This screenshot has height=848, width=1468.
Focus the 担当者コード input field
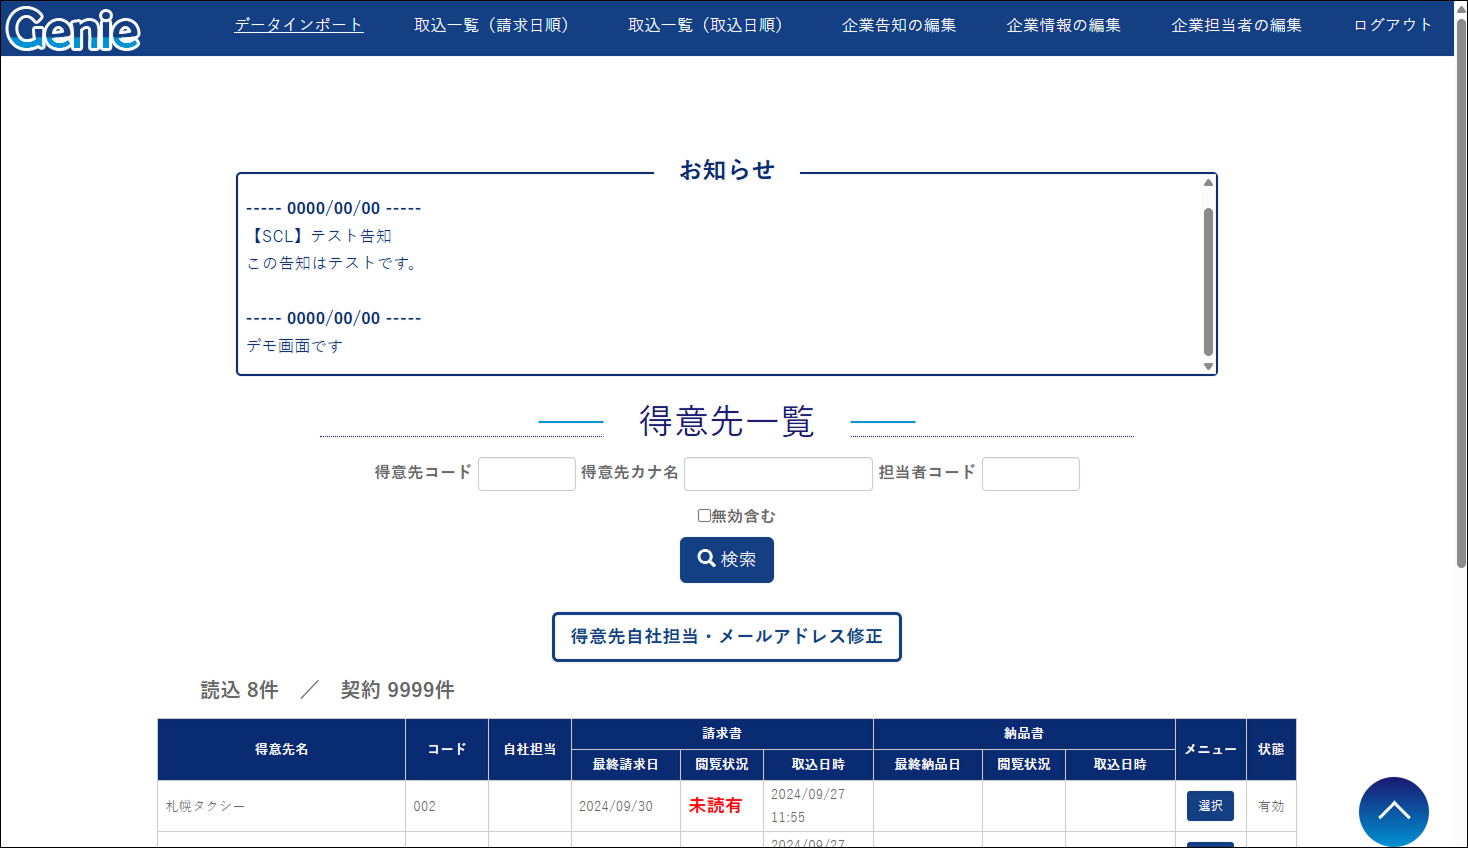[1031, 474]
